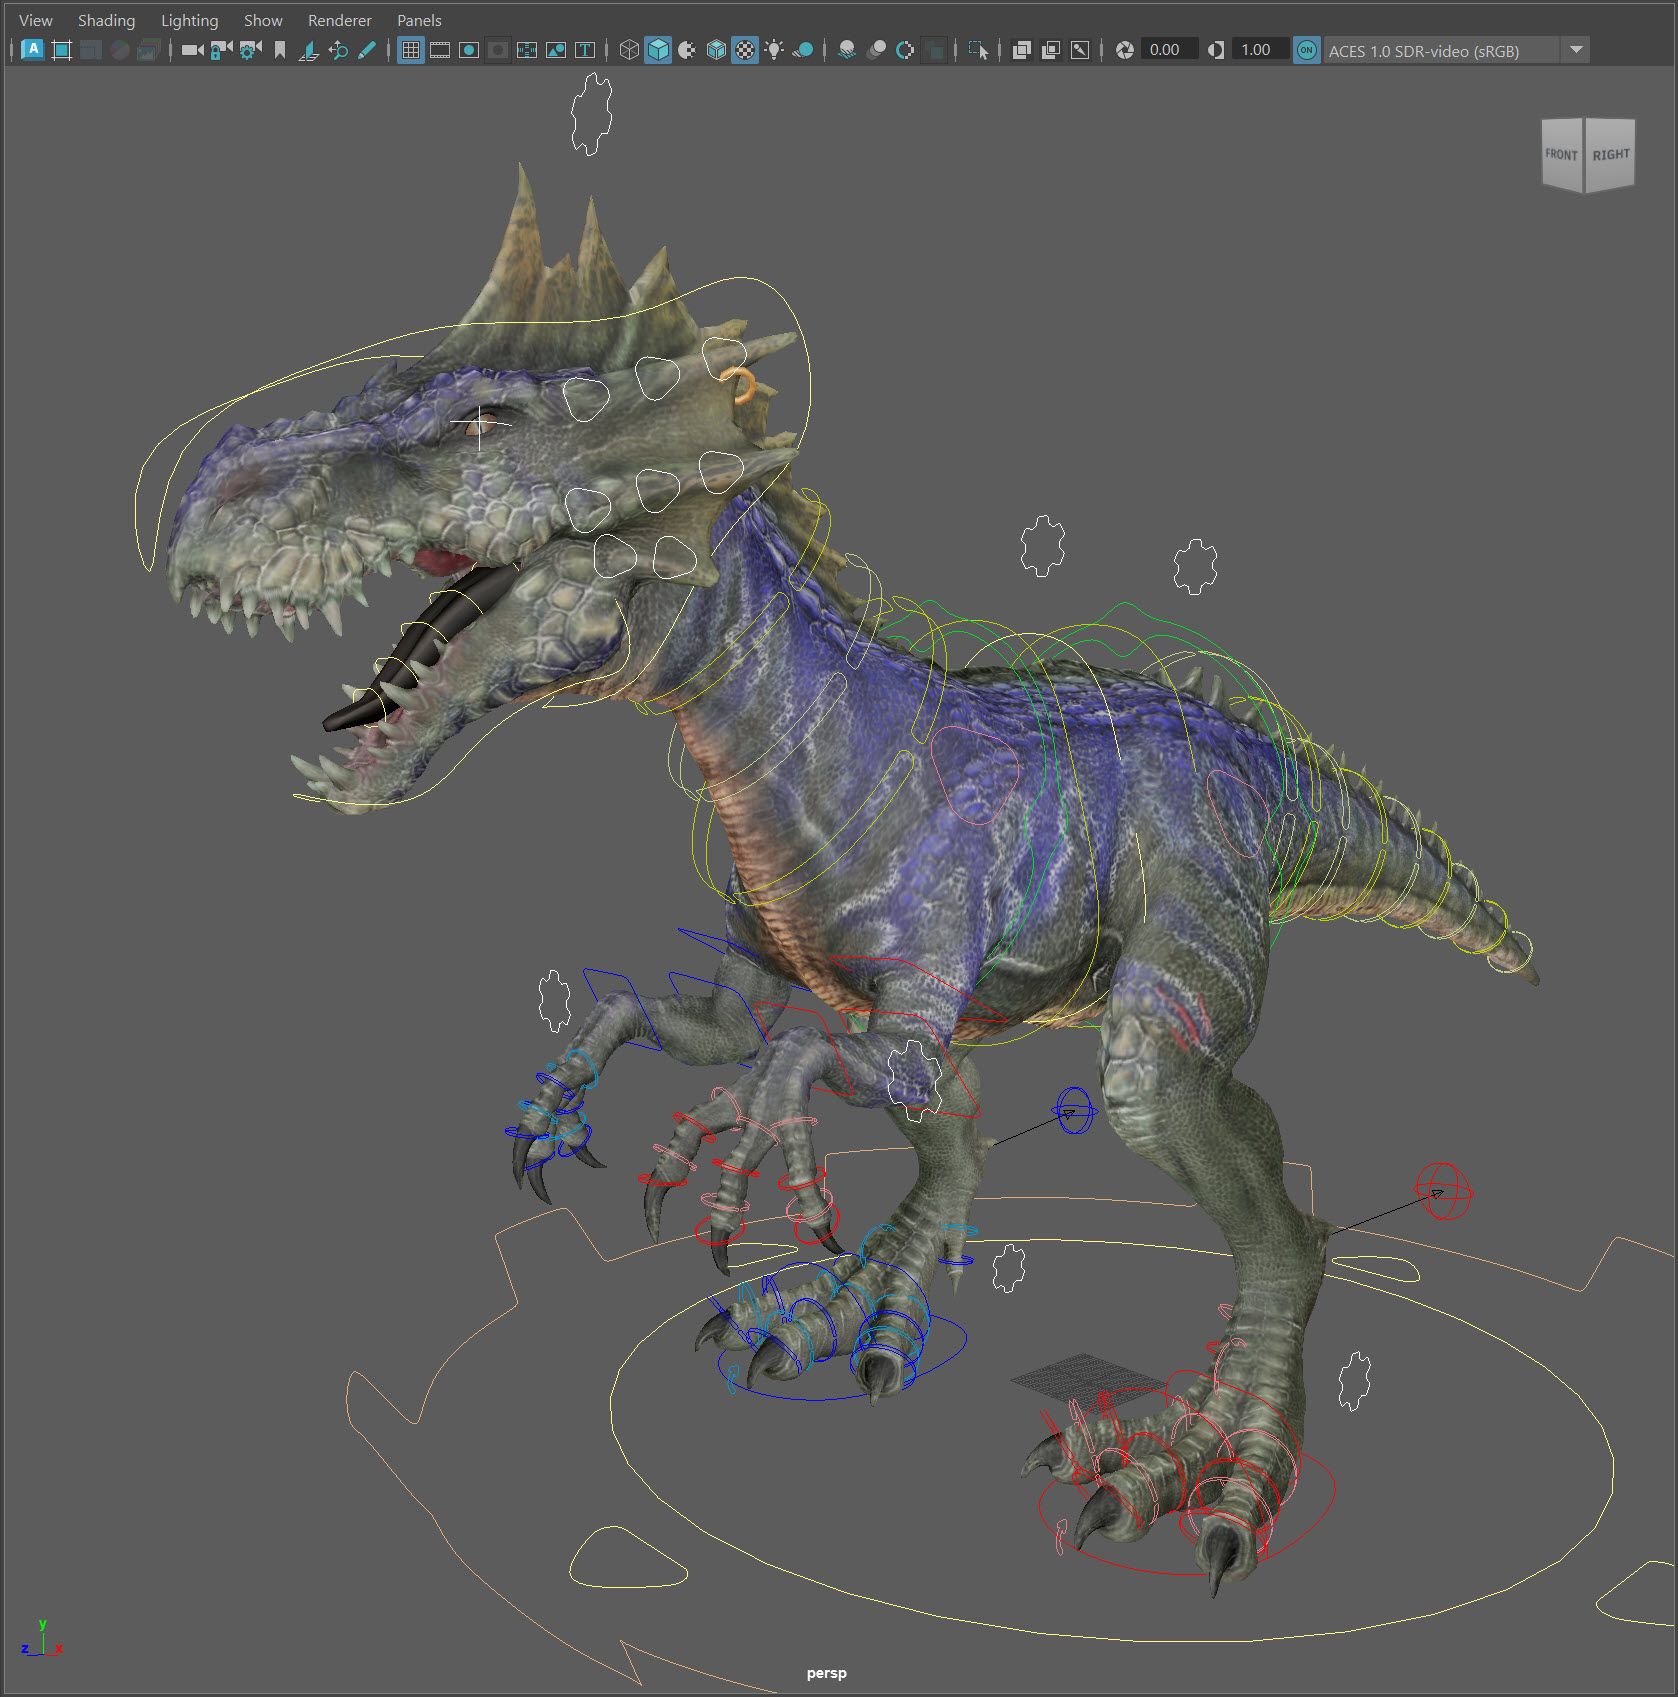Toggle the Gate Mask icon
Image resolution: width=1678 pixels, height=1697 pixels.
pyautogui.click(x=497, y=49)
